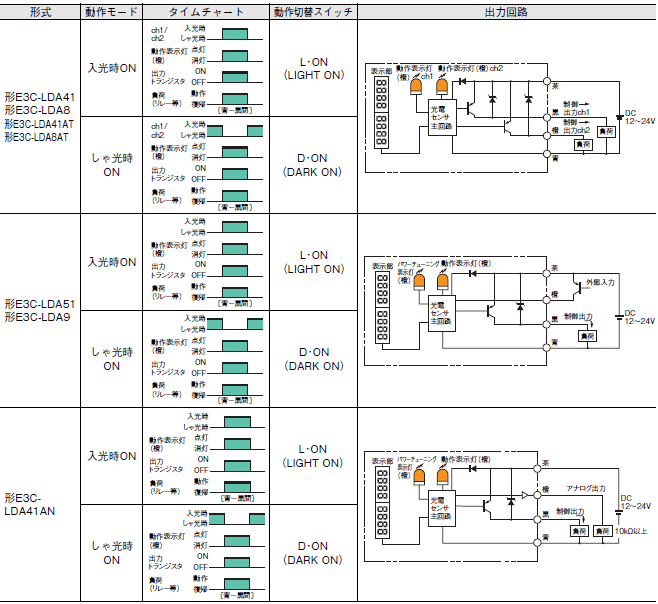Click L·ON (LIGHT ON) in the E3C-LDA51 section

(x=314, y=262)
